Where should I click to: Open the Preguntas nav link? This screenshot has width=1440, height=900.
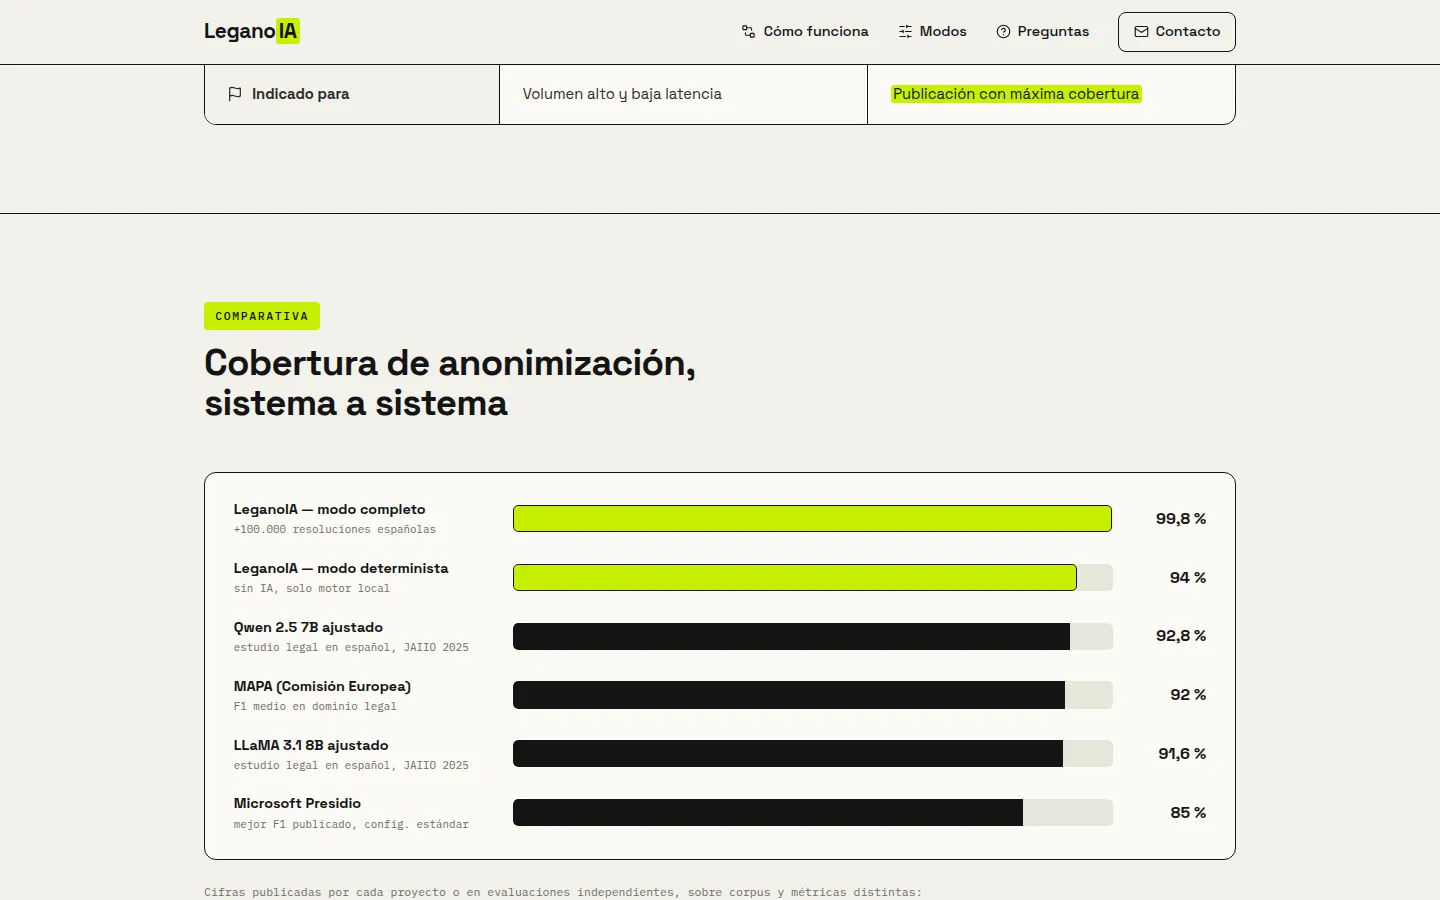tap(1042, 32)
